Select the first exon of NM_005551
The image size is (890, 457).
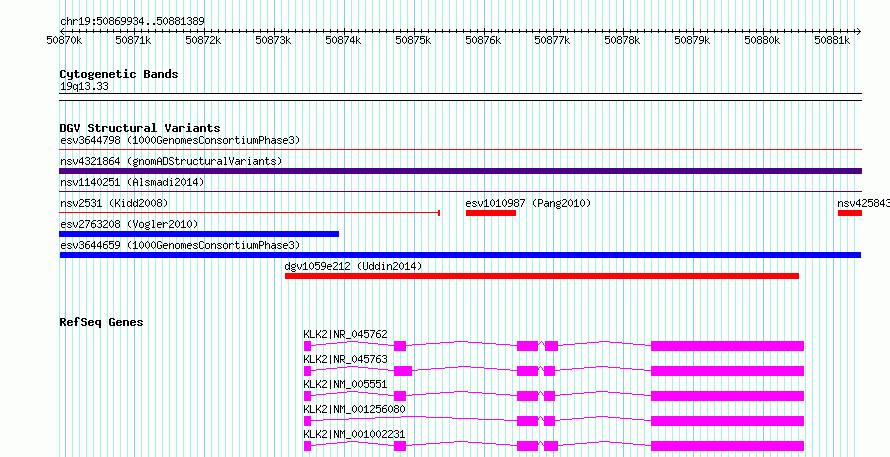tap(307, 396)
